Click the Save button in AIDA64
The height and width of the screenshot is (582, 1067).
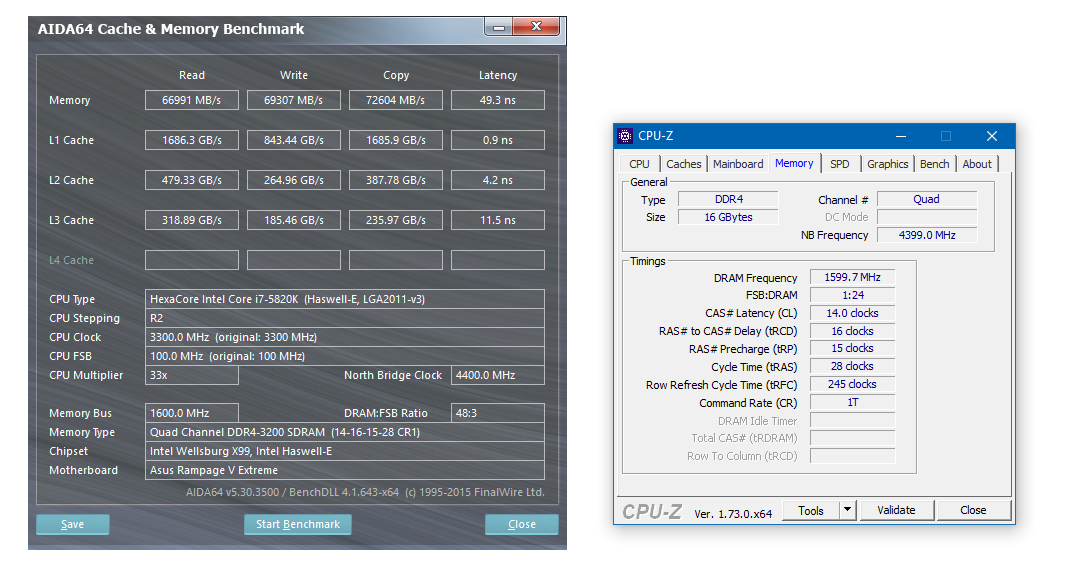[x=72, y=524]
